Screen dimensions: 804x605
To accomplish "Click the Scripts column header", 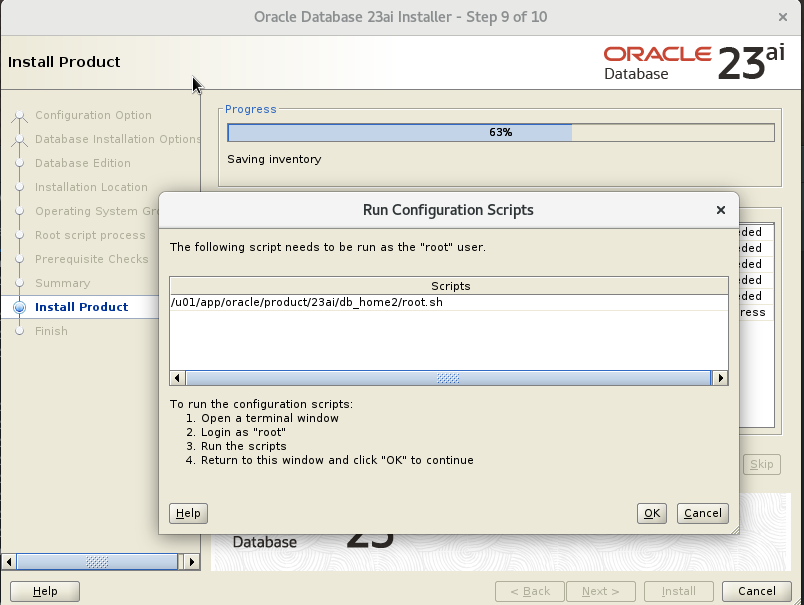I will [449, 286].
